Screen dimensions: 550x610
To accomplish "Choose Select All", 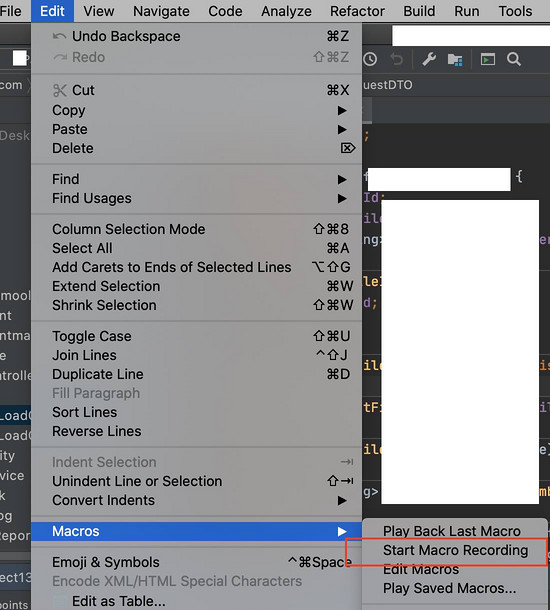I will click(196, 248).
